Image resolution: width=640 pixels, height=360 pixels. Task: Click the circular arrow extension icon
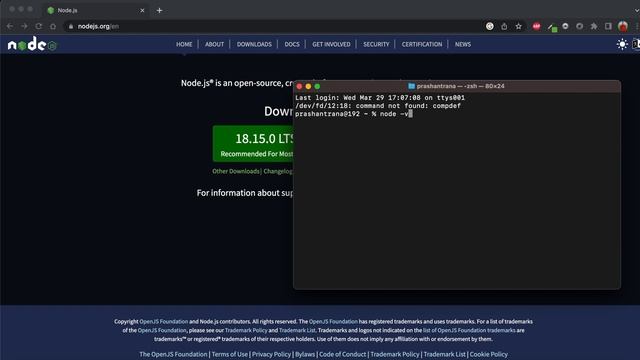580,26
